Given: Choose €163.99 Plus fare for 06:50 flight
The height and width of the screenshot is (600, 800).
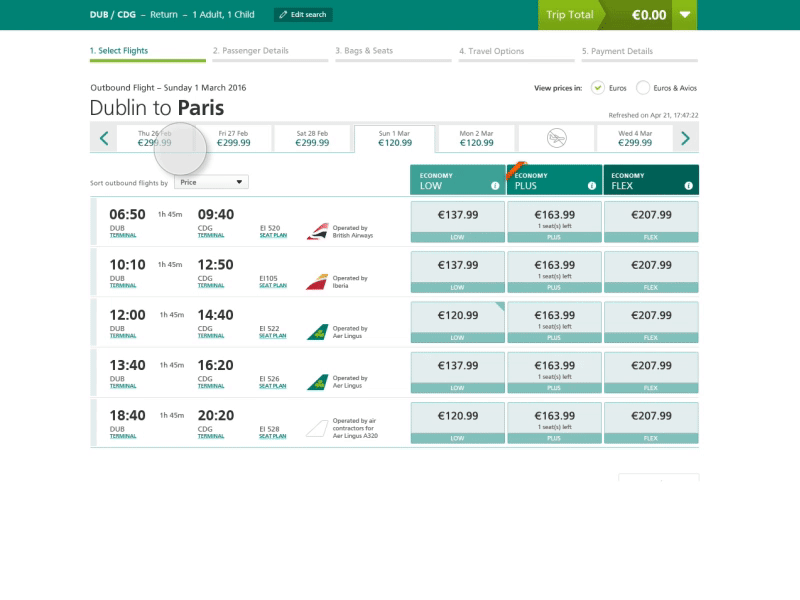Looking at the screenshot, I should [x=555, y=222].
